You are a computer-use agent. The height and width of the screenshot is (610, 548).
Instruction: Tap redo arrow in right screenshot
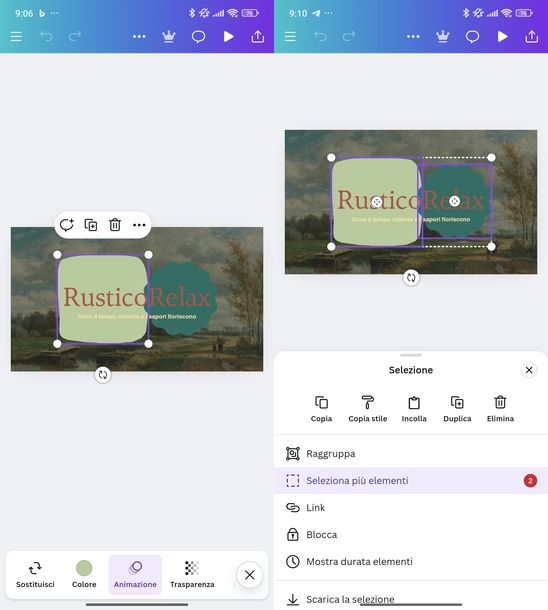(x=348, y=36)
